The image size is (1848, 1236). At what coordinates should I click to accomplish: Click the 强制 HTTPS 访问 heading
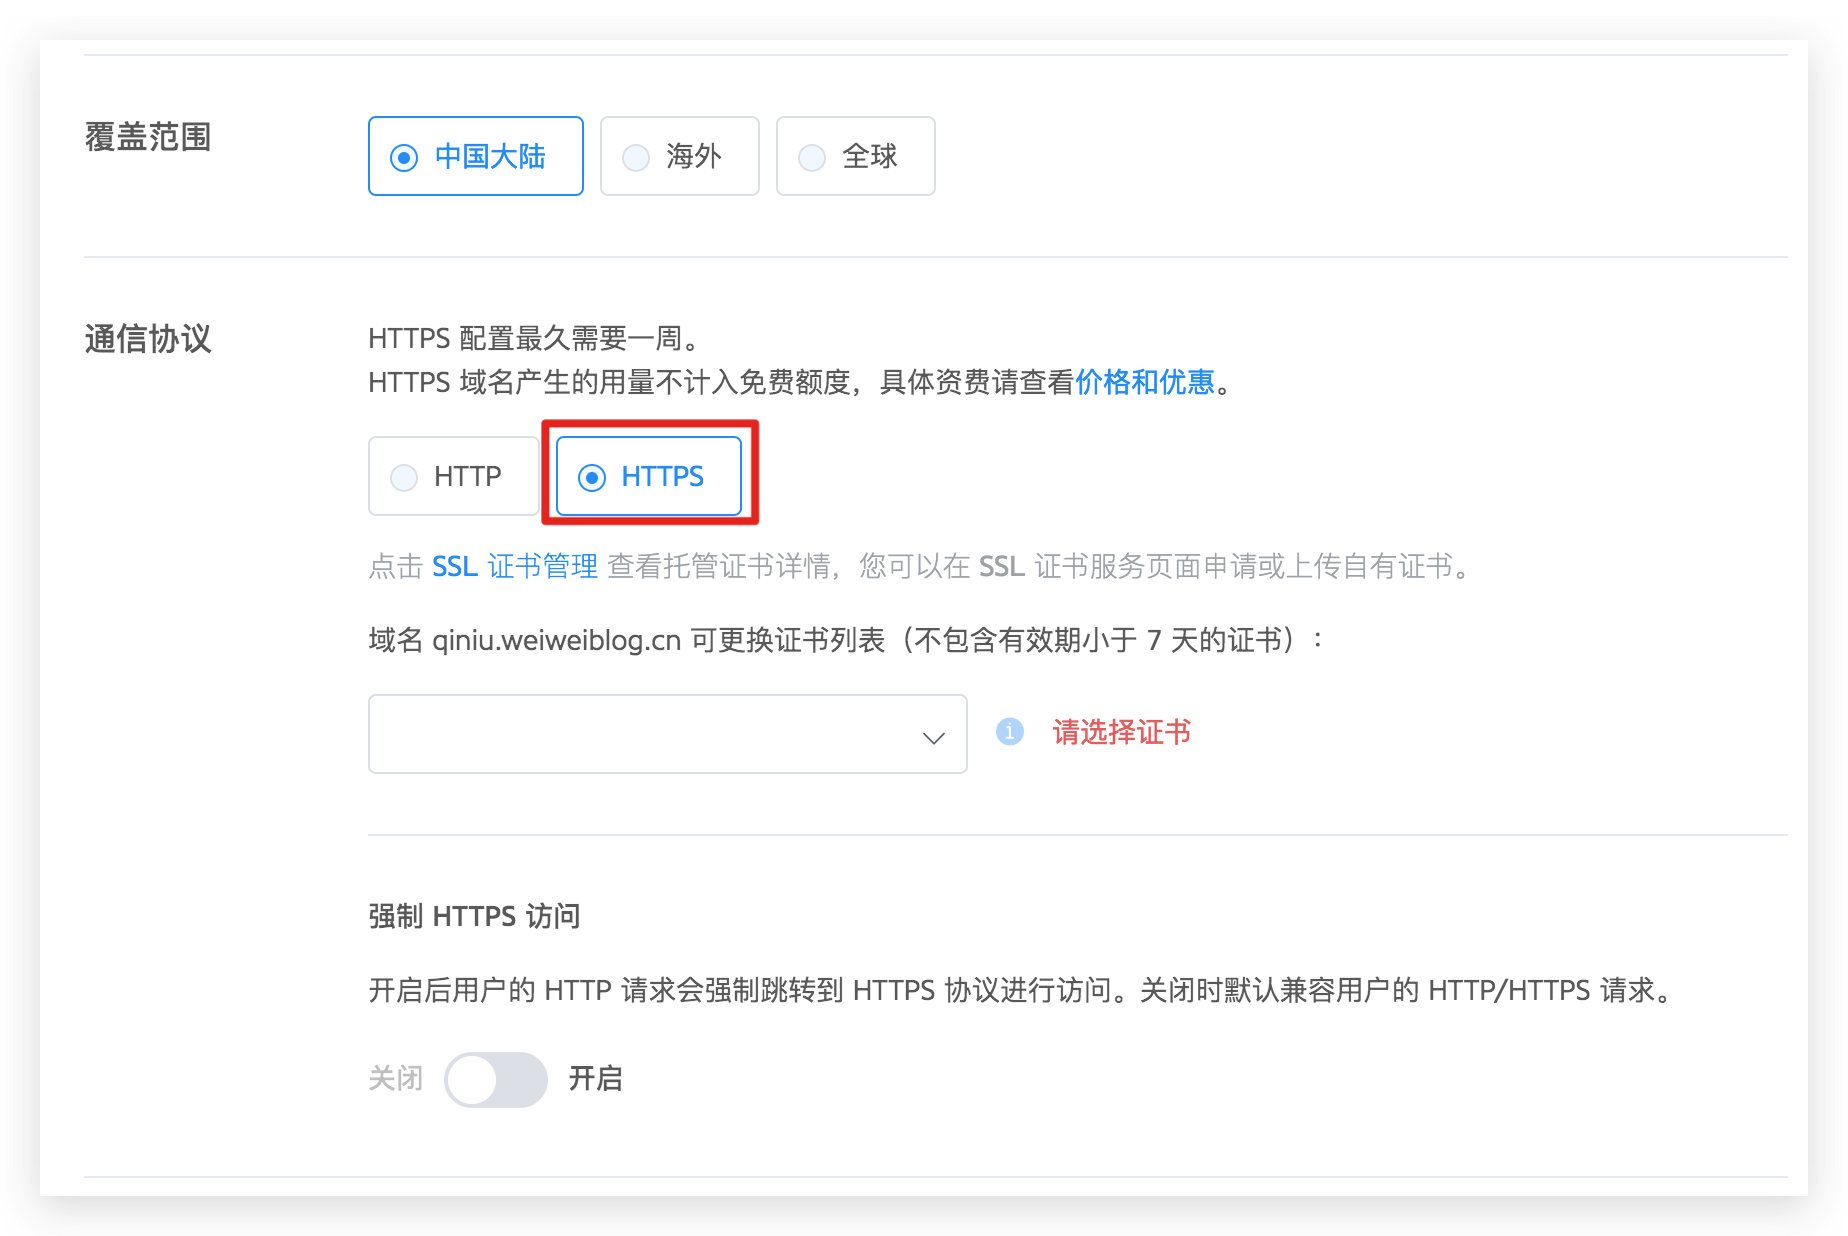(474, 916)
